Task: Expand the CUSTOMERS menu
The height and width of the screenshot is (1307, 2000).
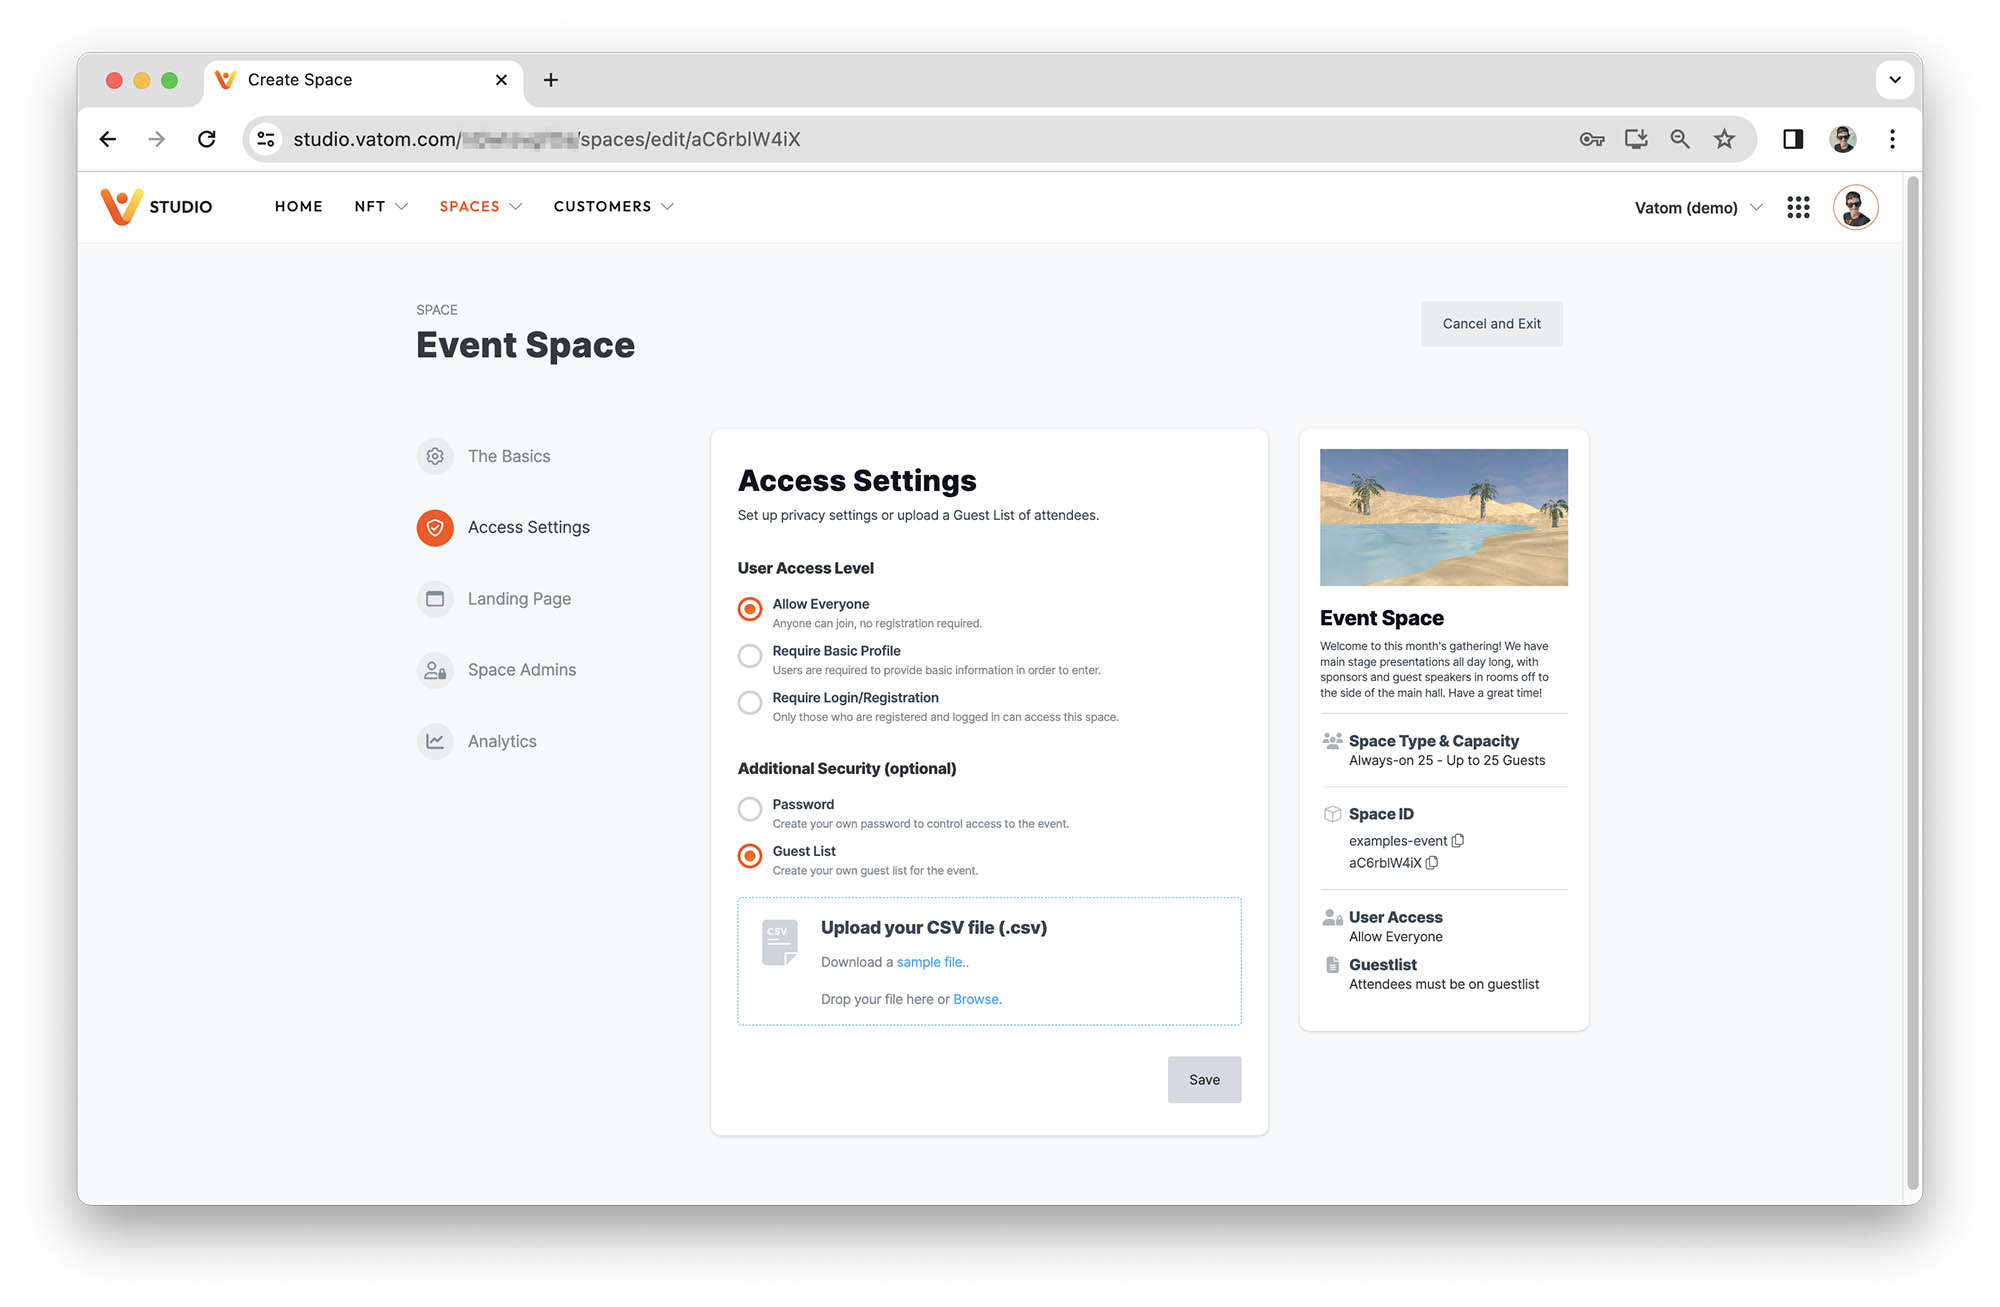Action: [x=613, y=206]
